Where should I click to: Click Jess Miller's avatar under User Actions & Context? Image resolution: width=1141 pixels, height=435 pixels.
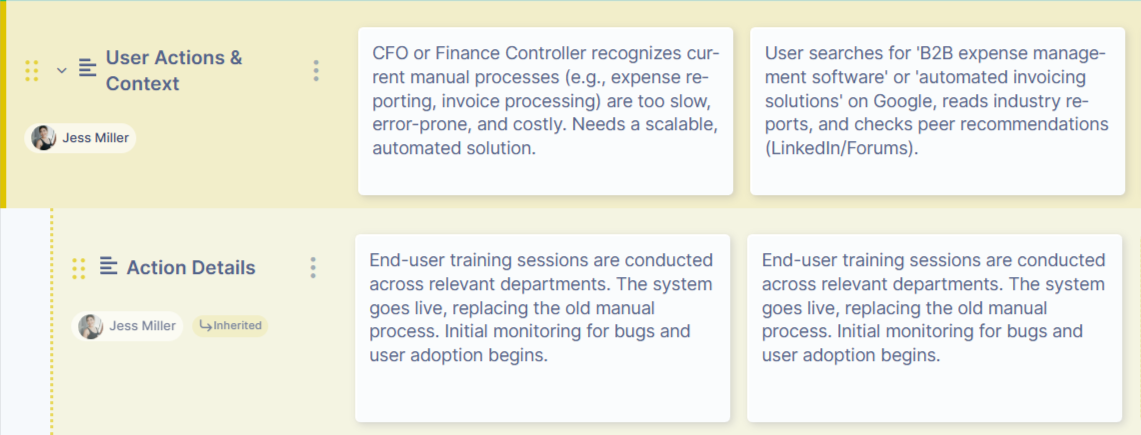click(43, 138)
